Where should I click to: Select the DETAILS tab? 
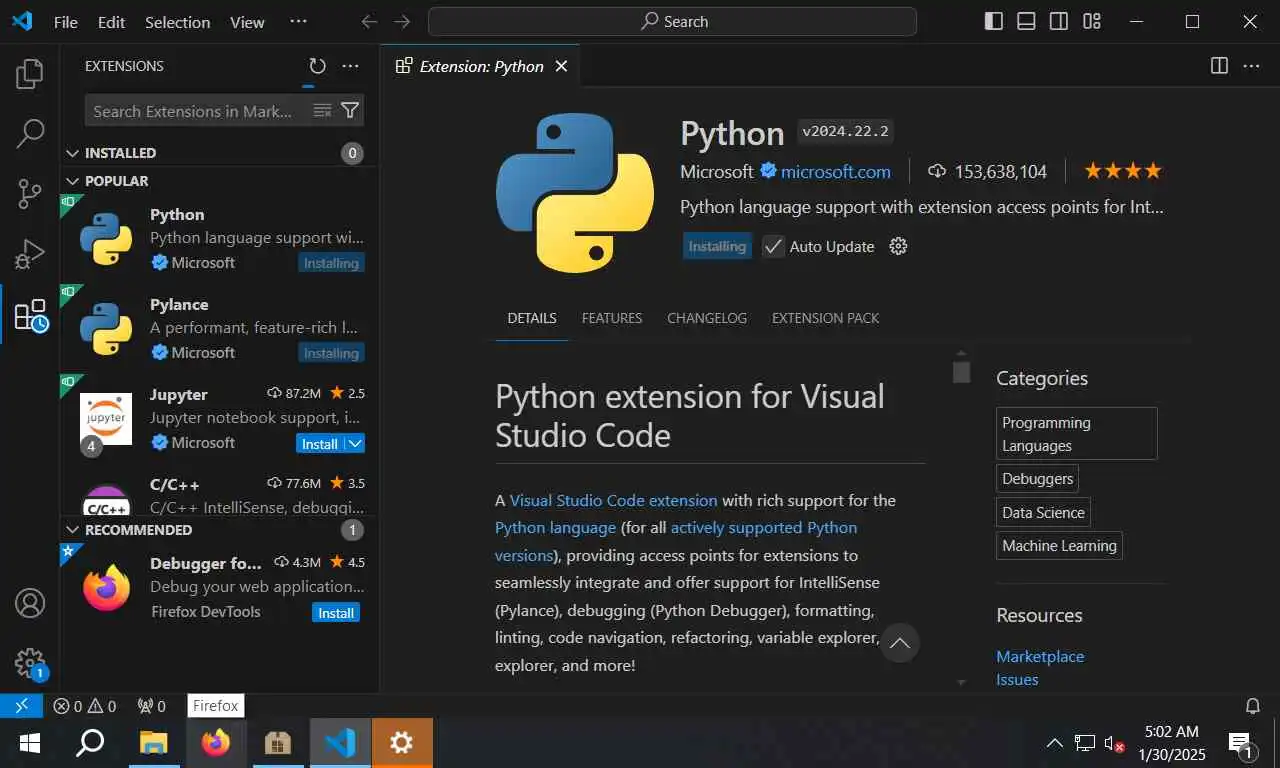tap(532, 318)
